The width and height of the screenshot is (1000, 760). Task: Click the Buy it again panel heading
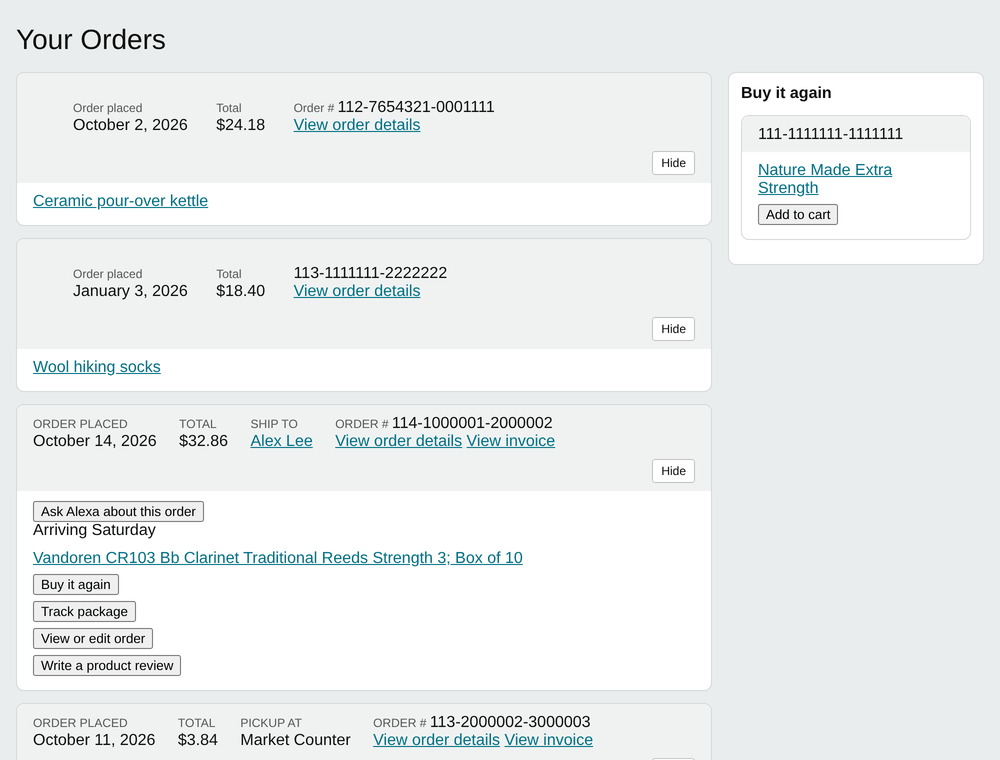point(786,93)
